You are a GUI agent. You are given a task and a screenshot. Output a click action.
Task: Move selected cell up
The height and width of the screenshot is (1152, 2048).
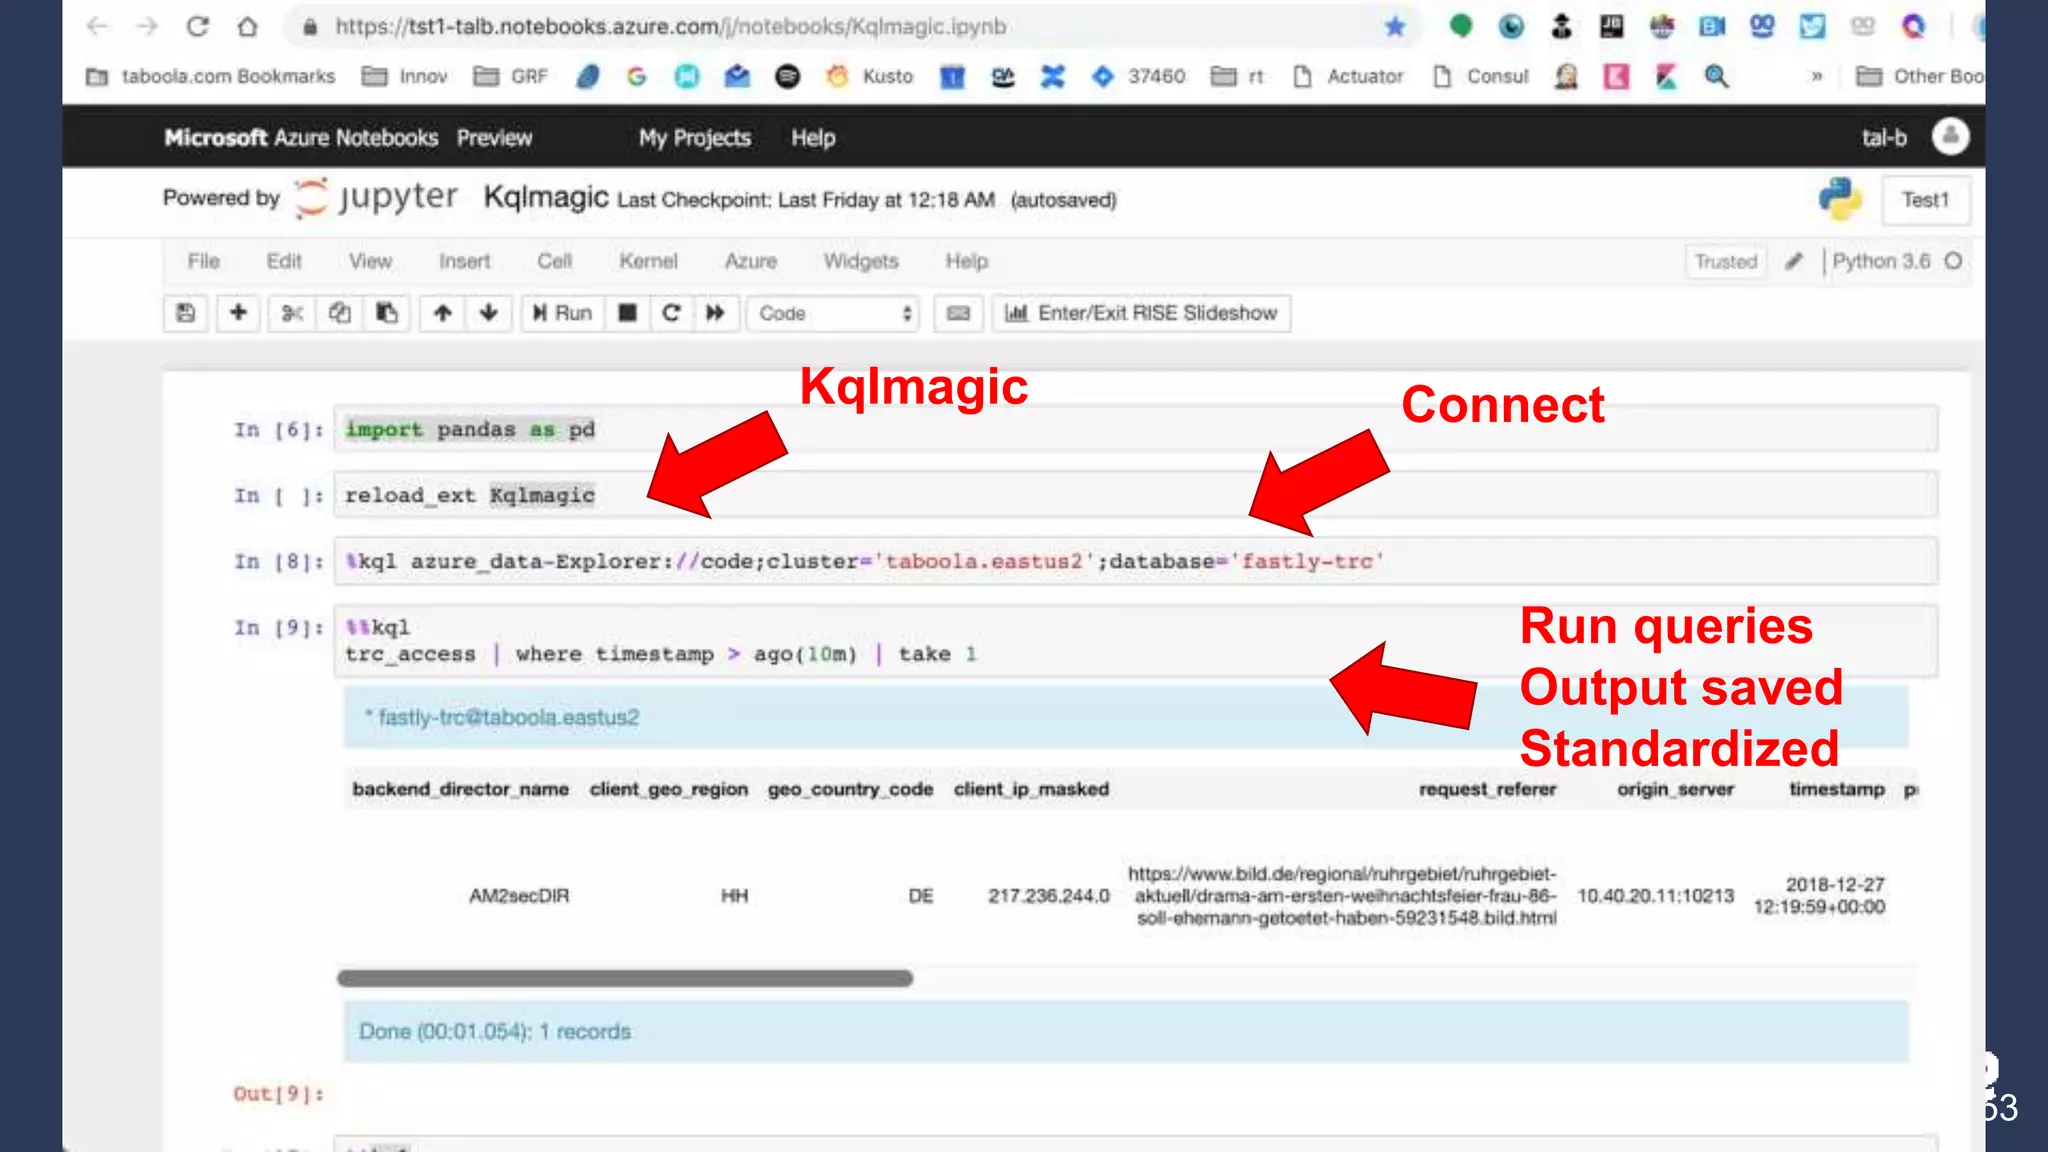pyautogui.click(x=442, y=313)
